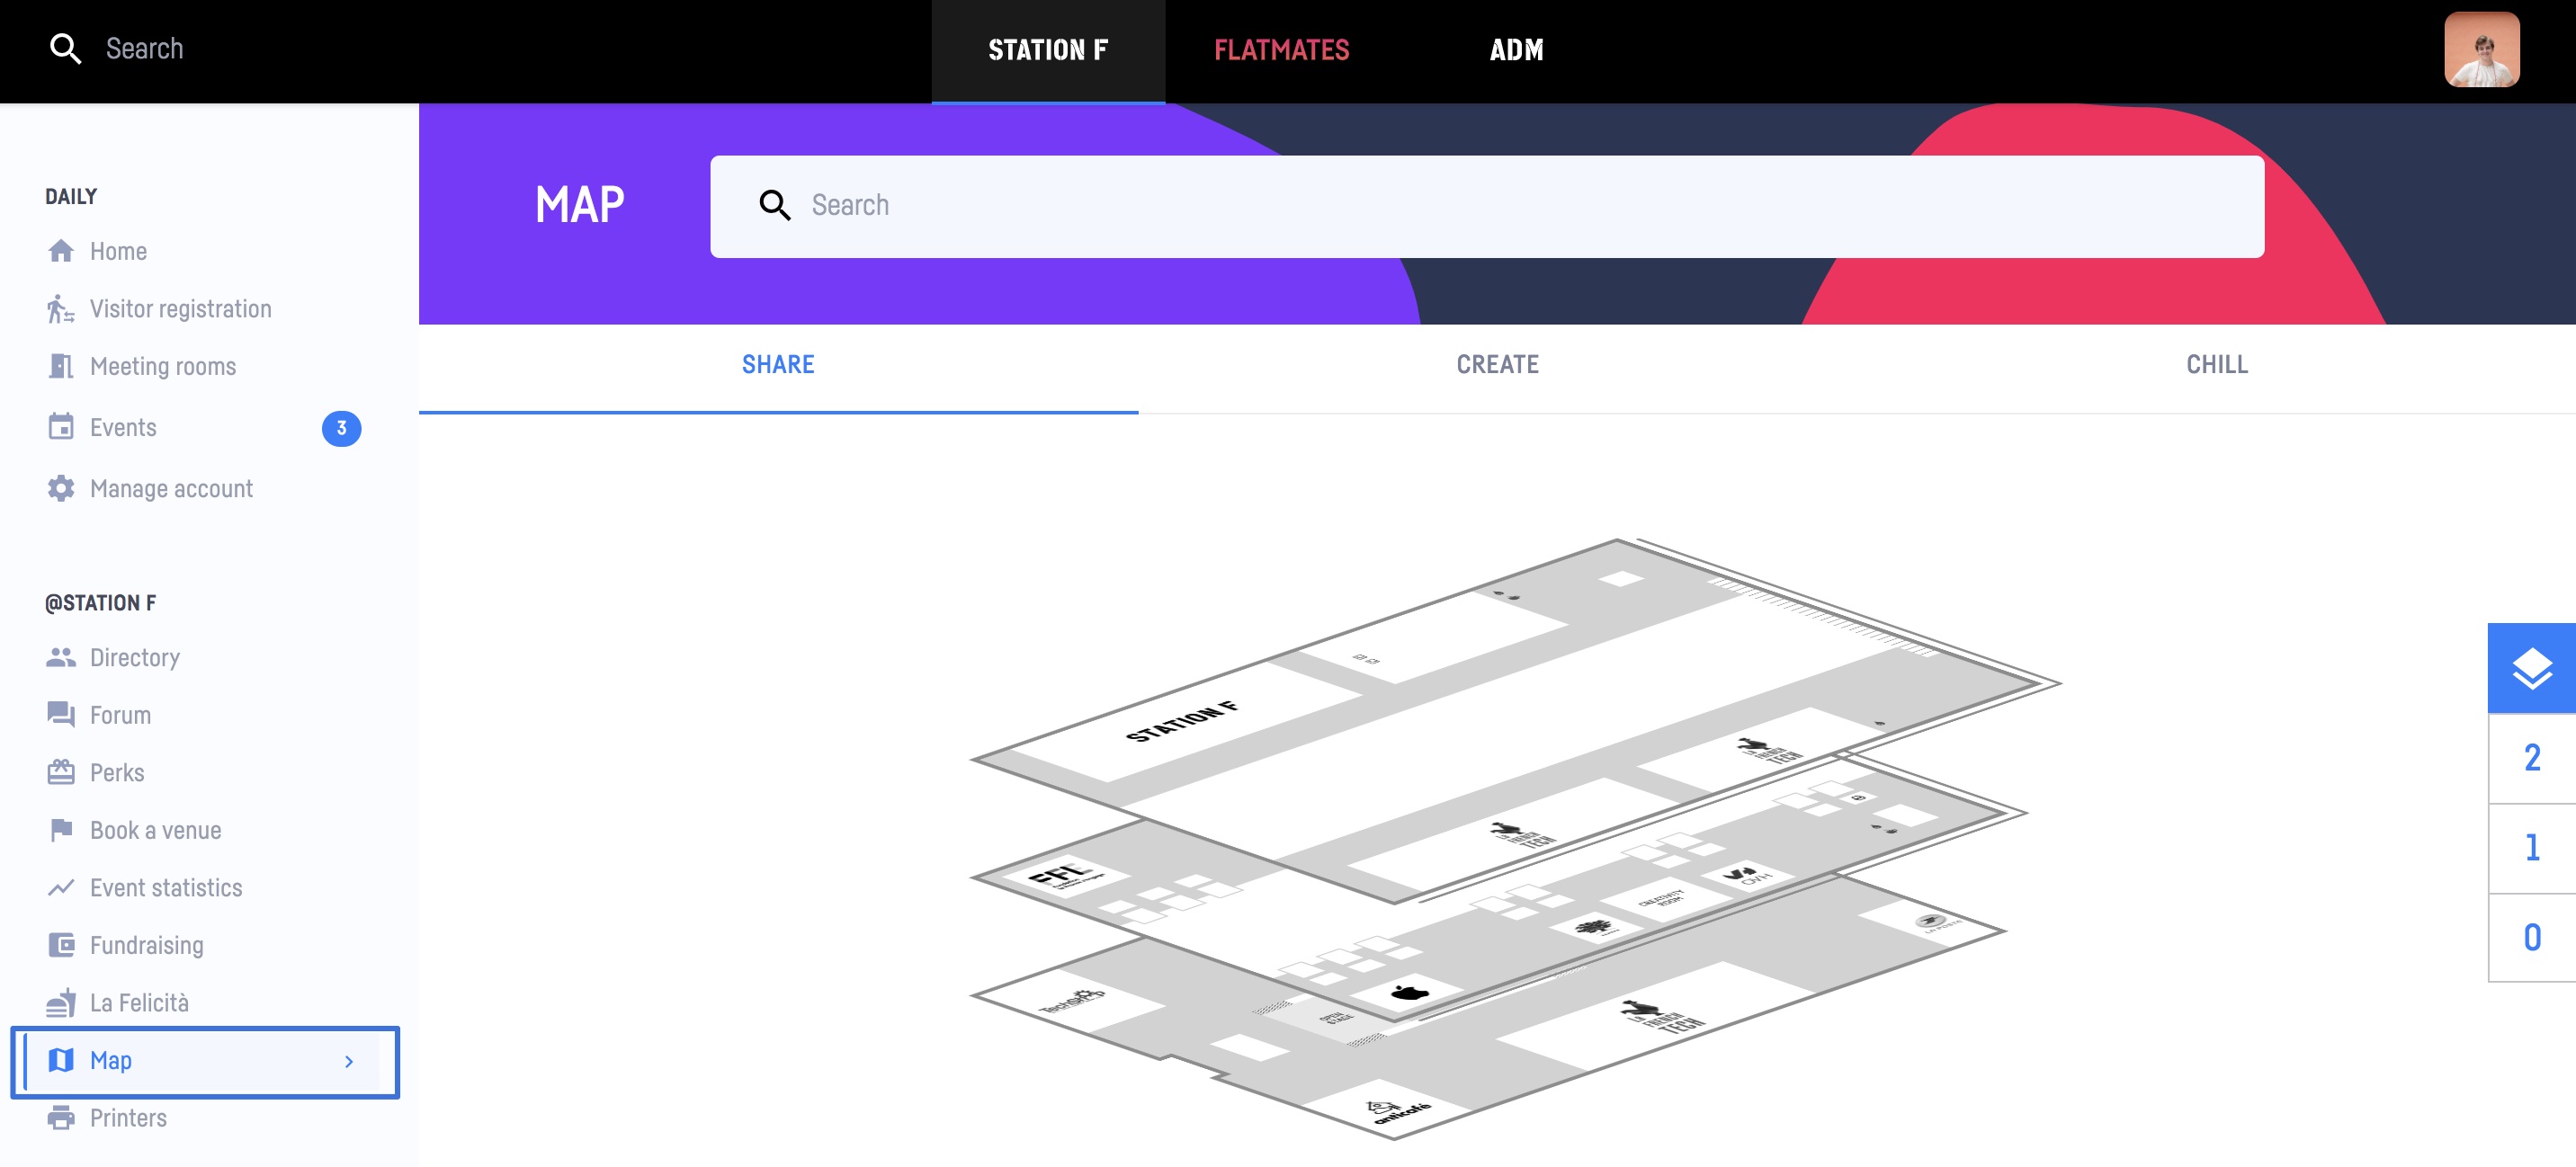
Task: Select floor 0 on the map
Action: pyautogui.click(x=2531, y=938)
